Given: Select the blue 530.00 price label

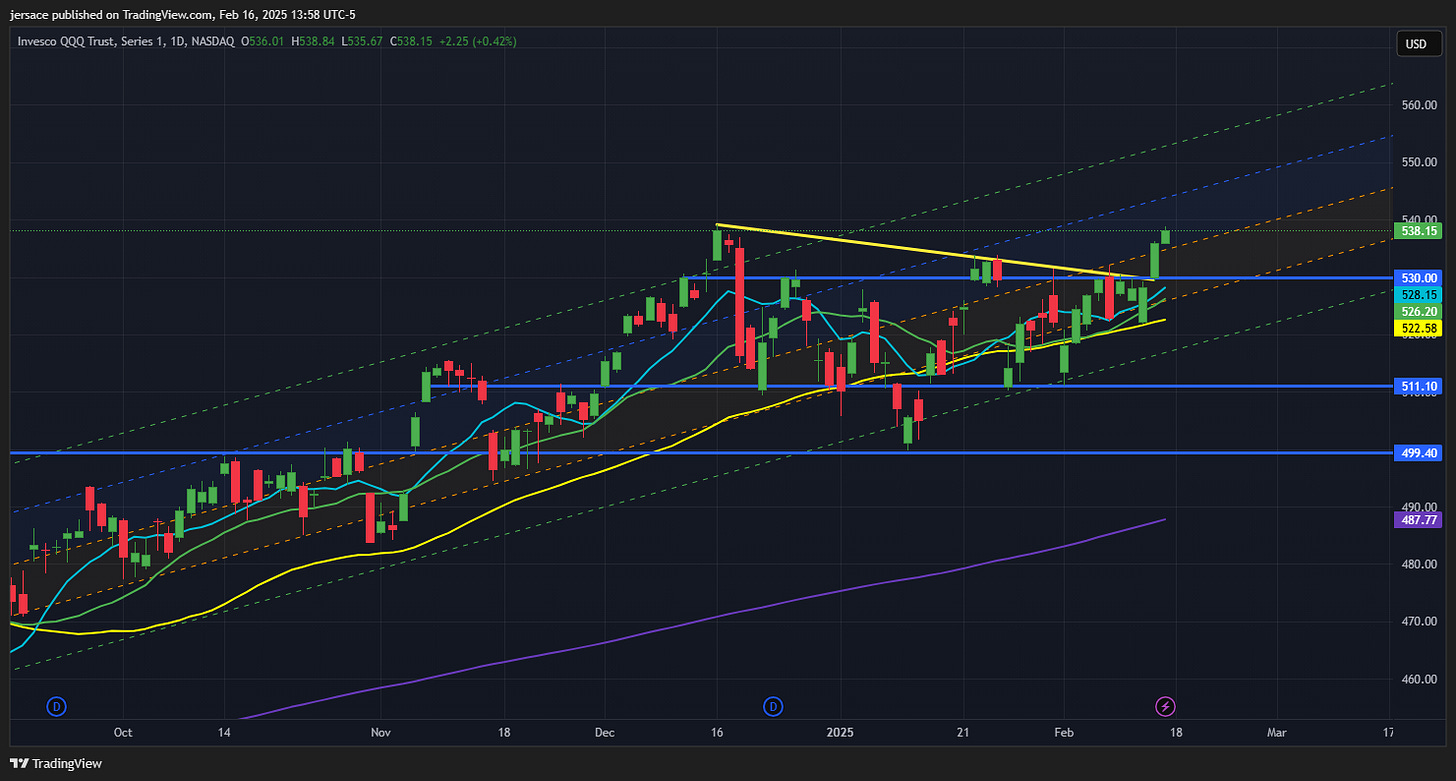Looking at the screenshot, I should (x=1419, y=278).
